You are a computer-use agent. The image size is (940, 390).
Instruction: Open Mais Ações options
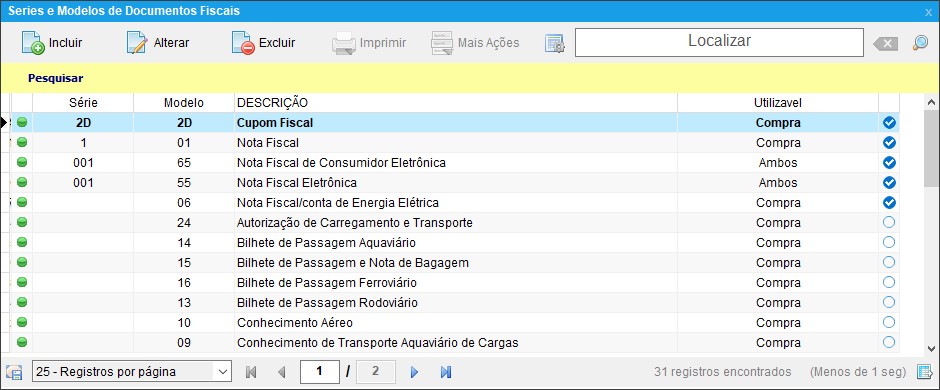(475, 43)
